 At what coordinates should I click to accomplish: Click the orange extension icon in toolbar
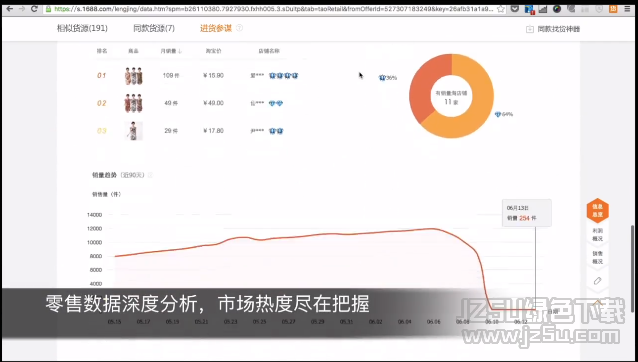tap(613, 9)
